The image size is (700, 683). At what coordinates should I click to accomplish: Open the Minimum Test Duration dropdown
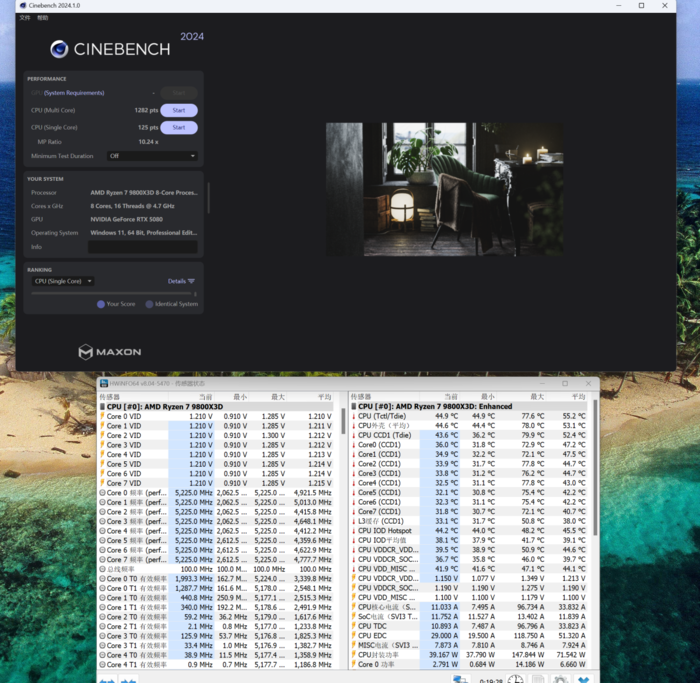152,156
